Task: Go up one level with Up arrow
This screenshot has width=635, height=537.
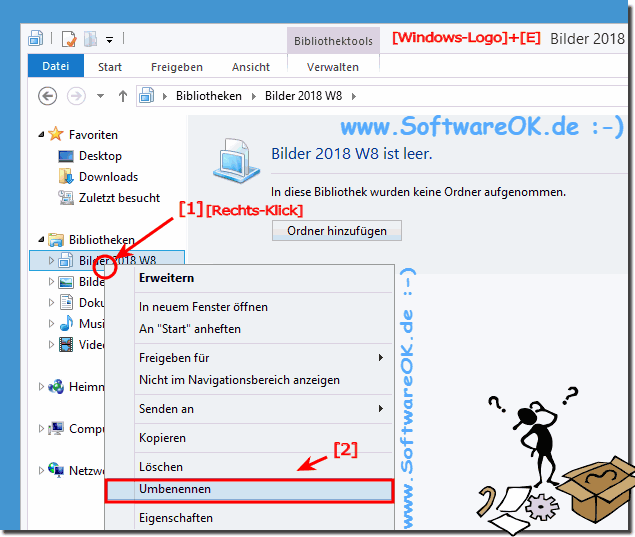Action: coord(123,96)
